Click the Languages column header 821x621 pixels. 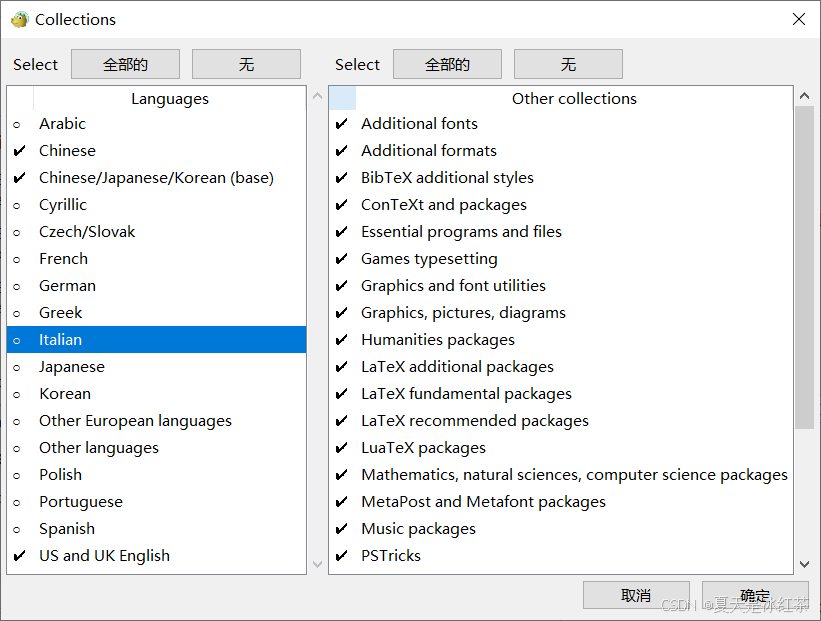tap(170, 98)
